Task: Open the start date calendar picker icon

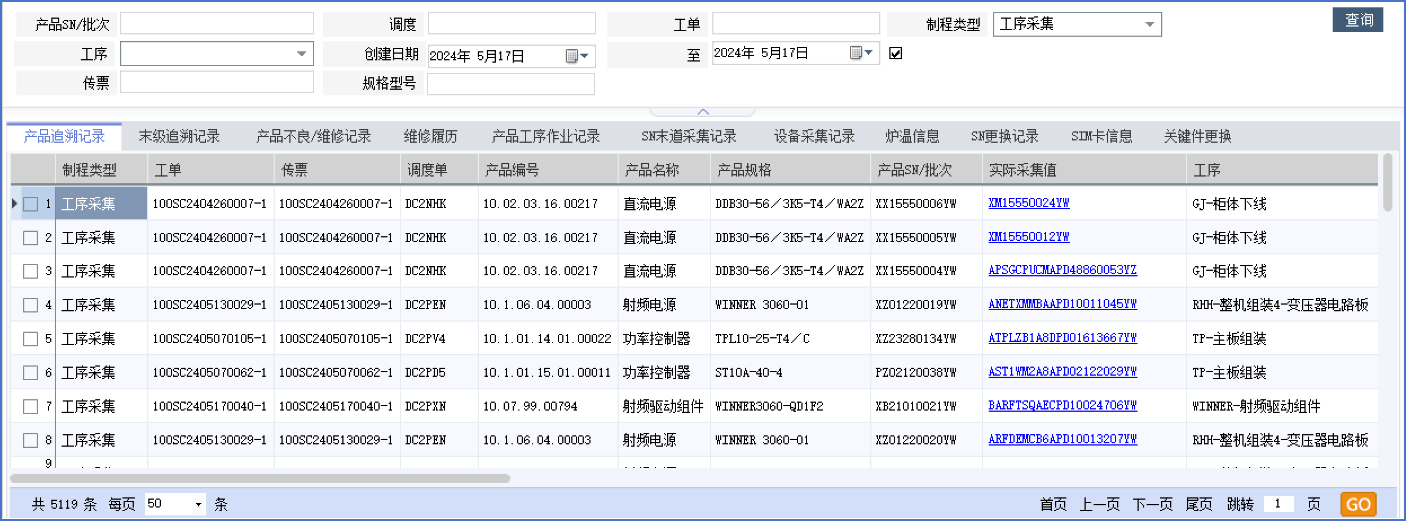Action: click(x=574, y=56)
